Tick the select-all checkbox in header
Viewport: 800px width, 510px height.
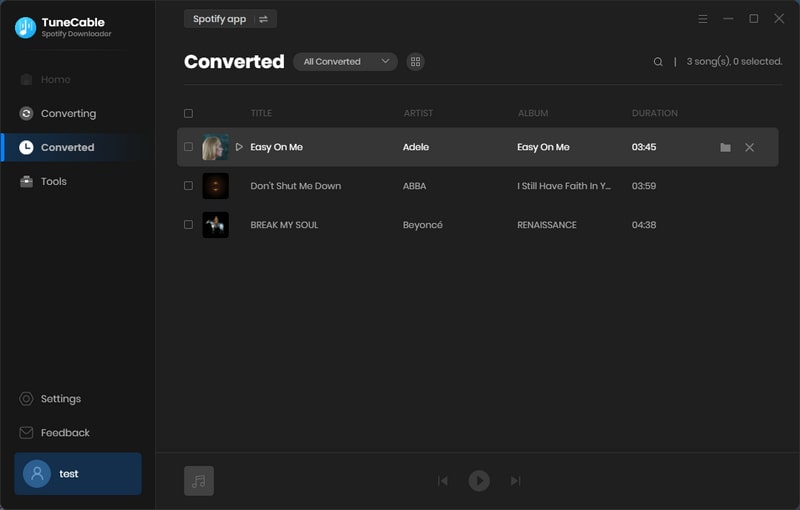point(188,114)
